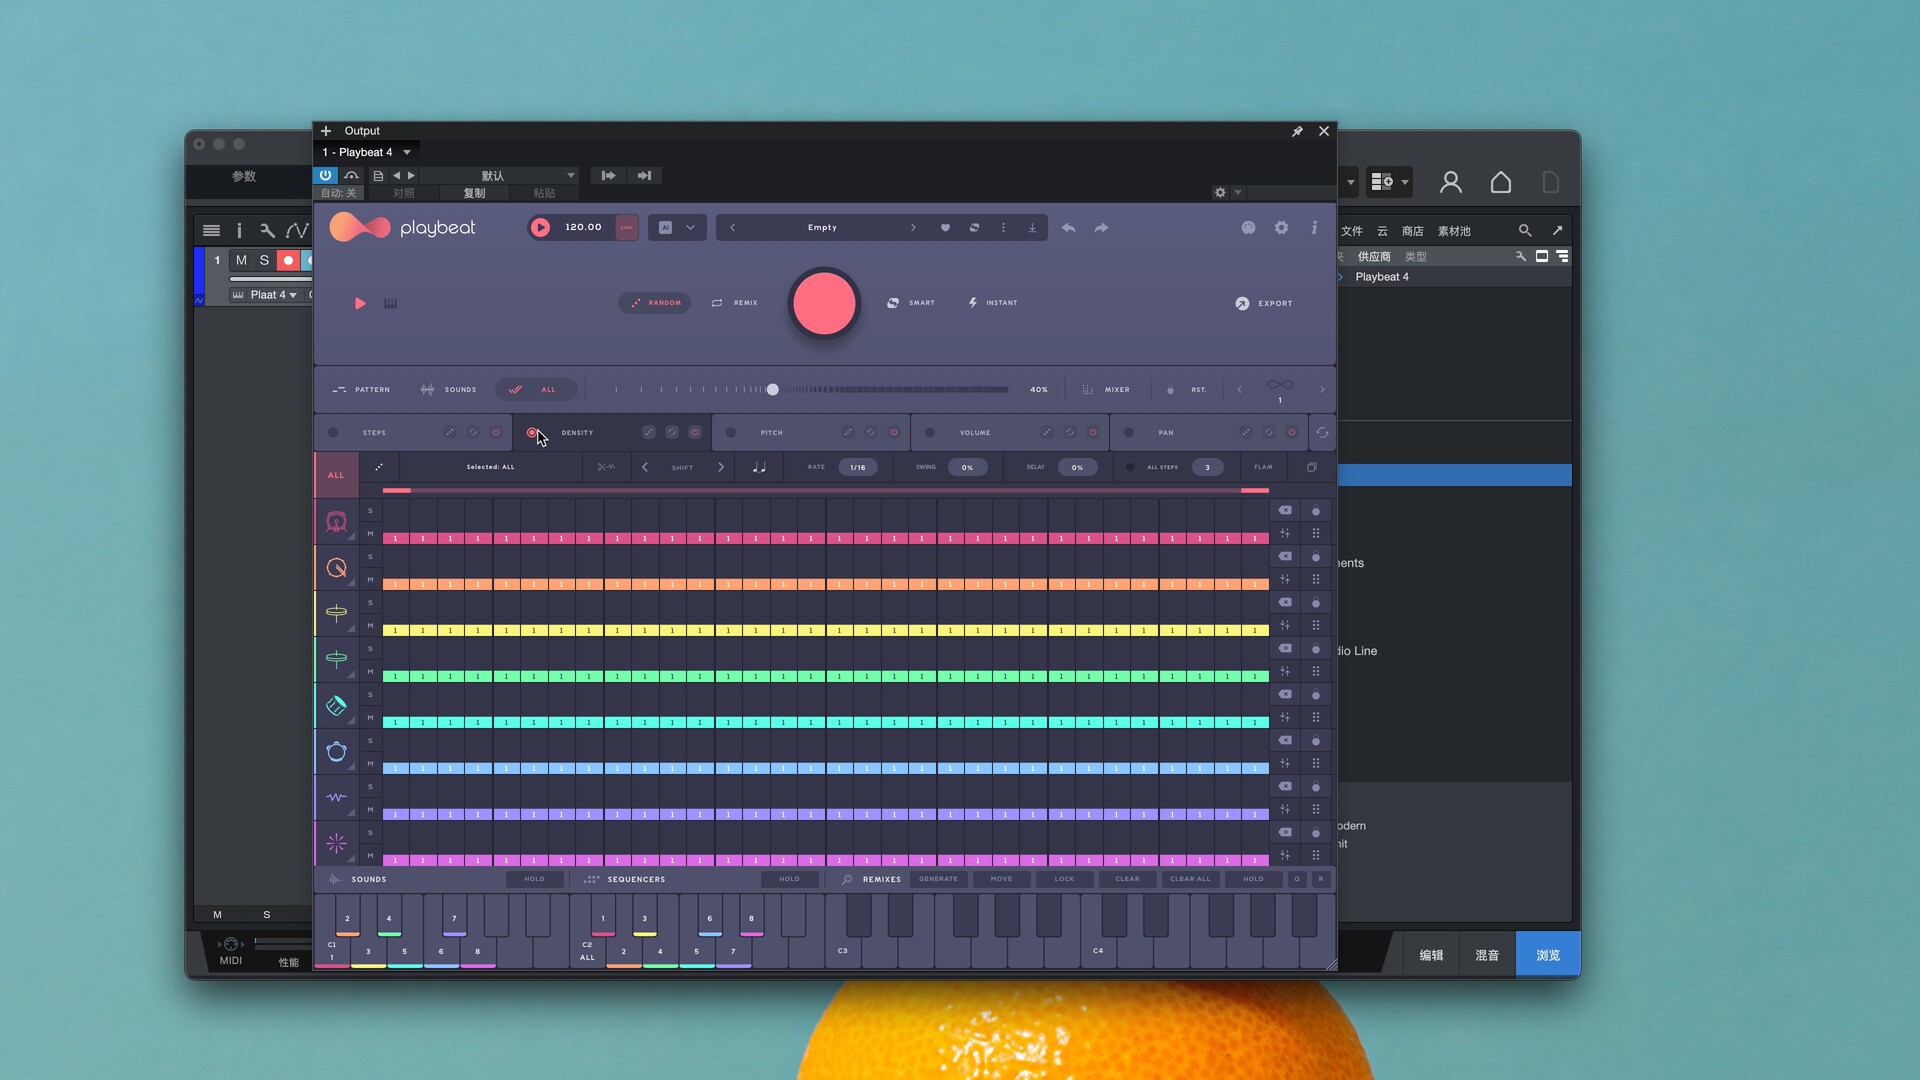Select the yellow hi-hat track icon
The height and width of the screenshot is (1080, 1920).
pyautogui.click(x=336, y=613)
